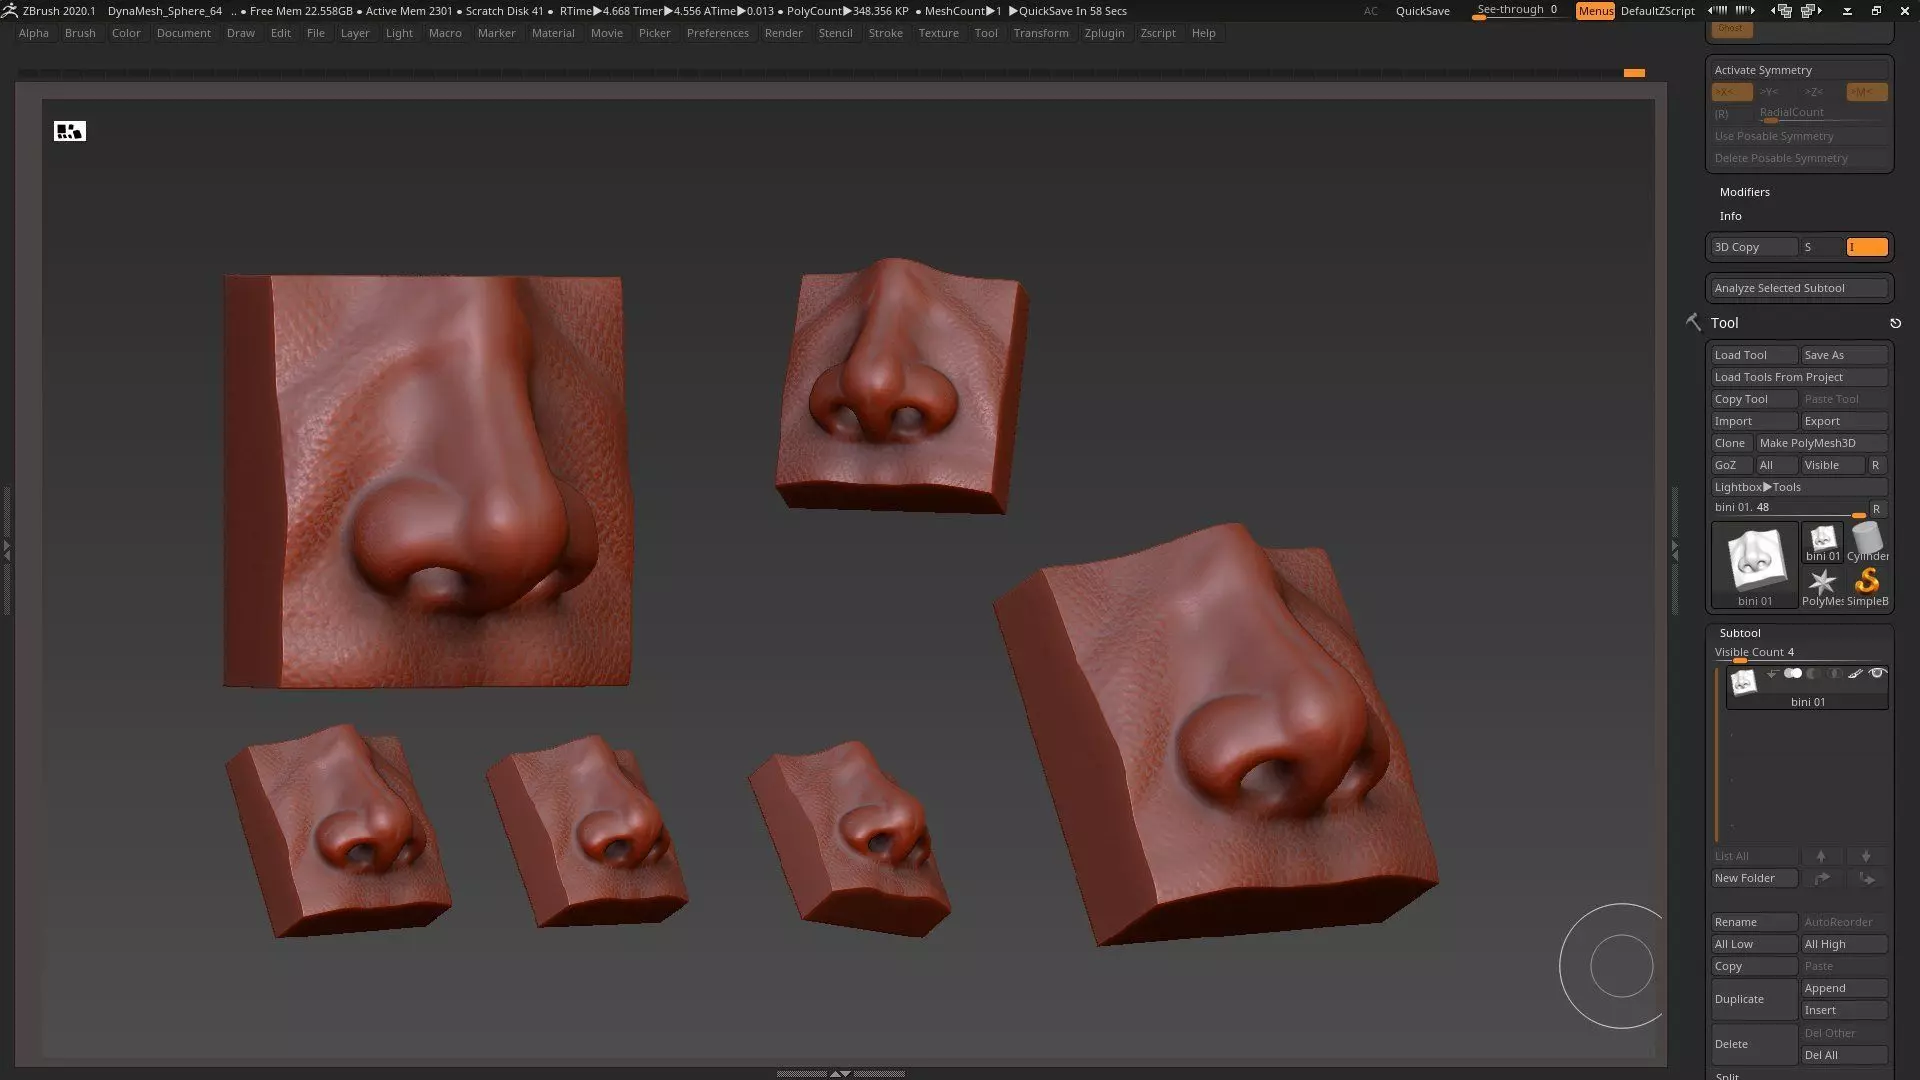Click the Tool palette hammer icon
1920x1080 pixels.
click(1693, 322)
